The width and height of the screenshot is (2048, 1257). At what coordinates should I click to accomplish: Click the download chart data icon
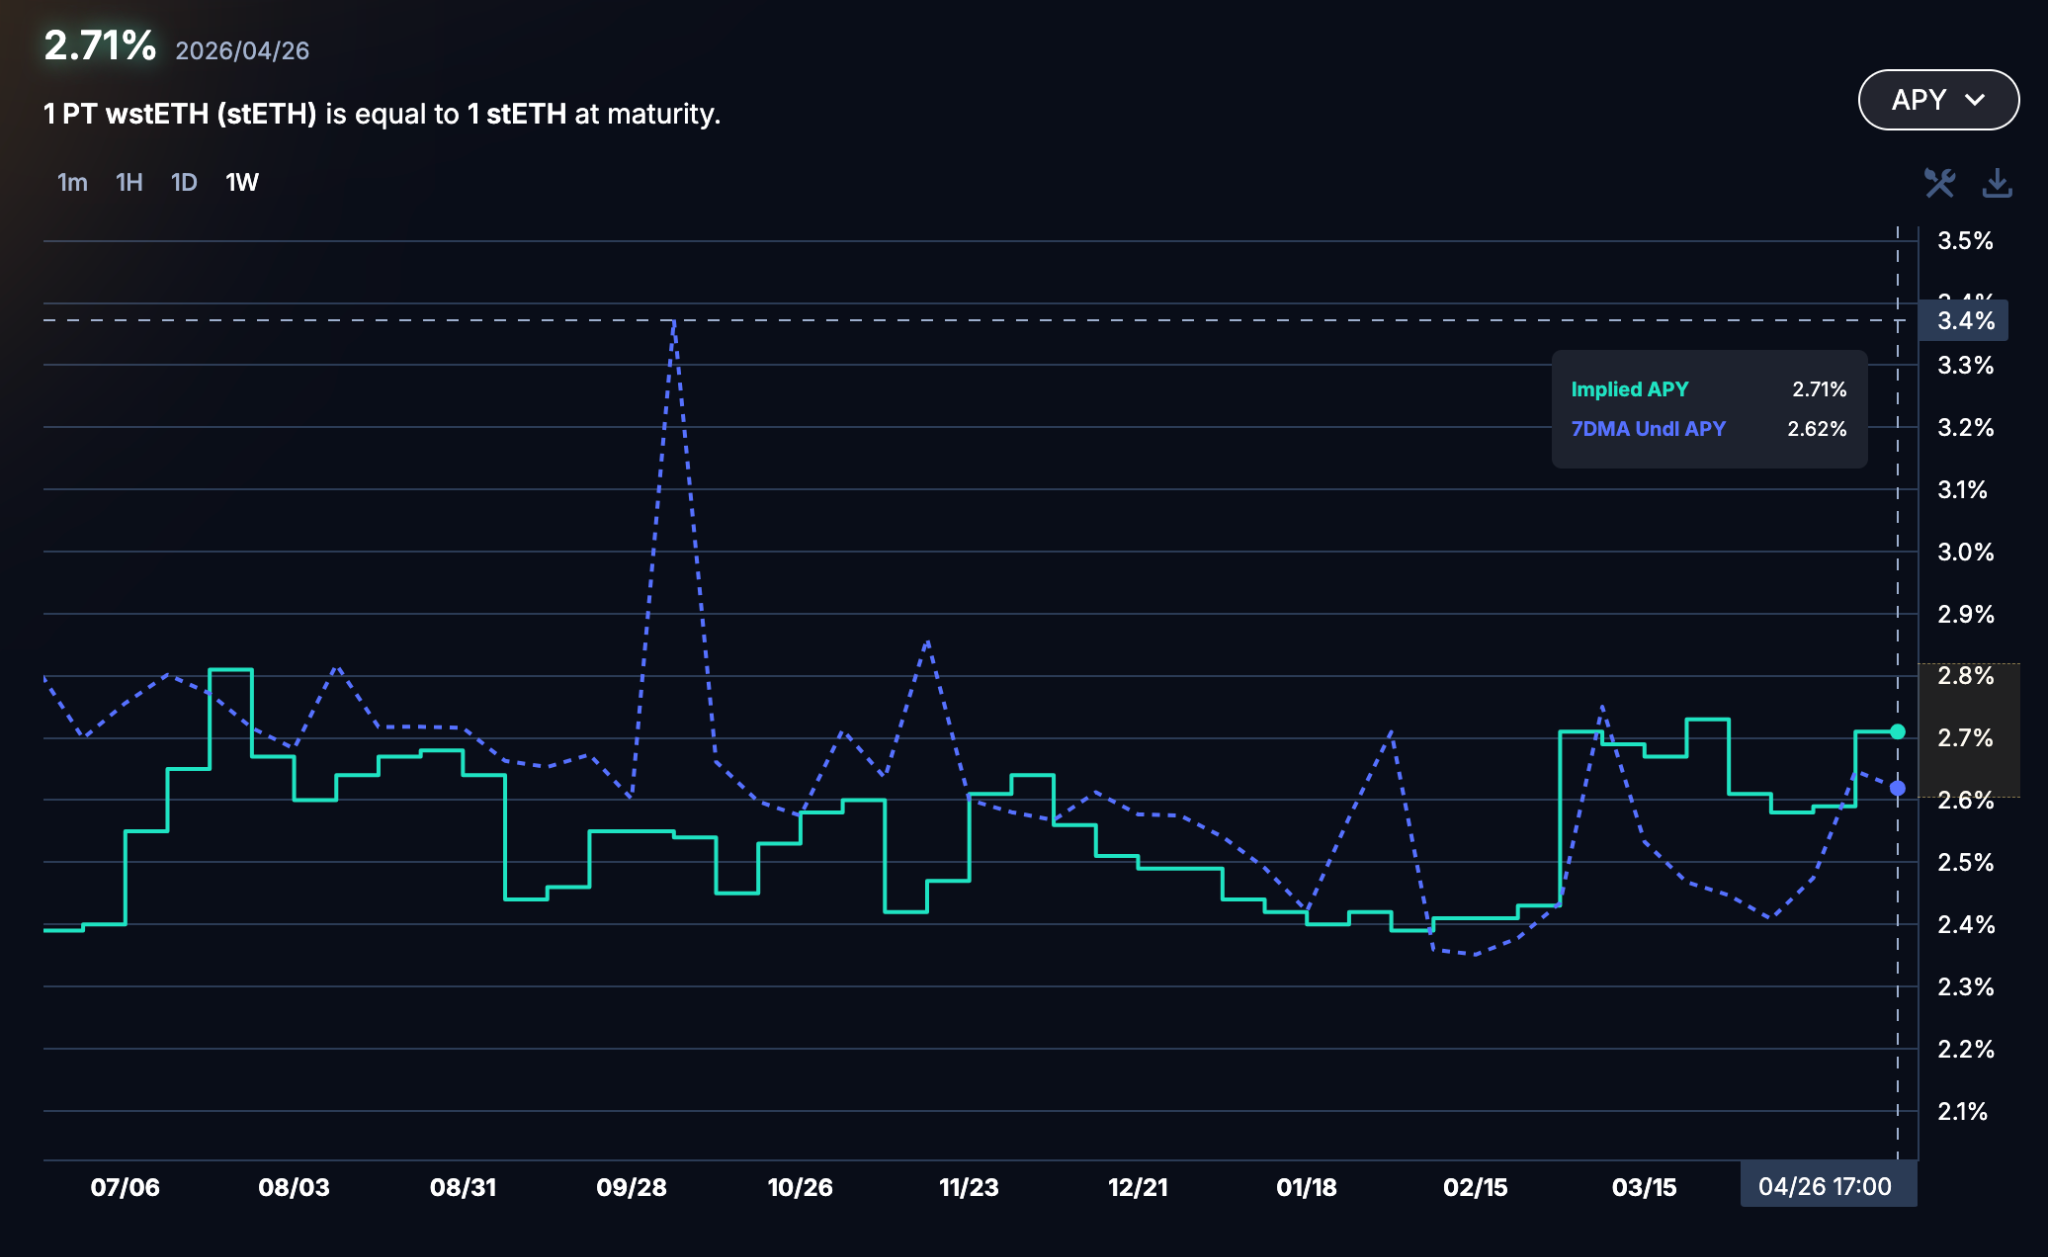(x=1997, y=183)
